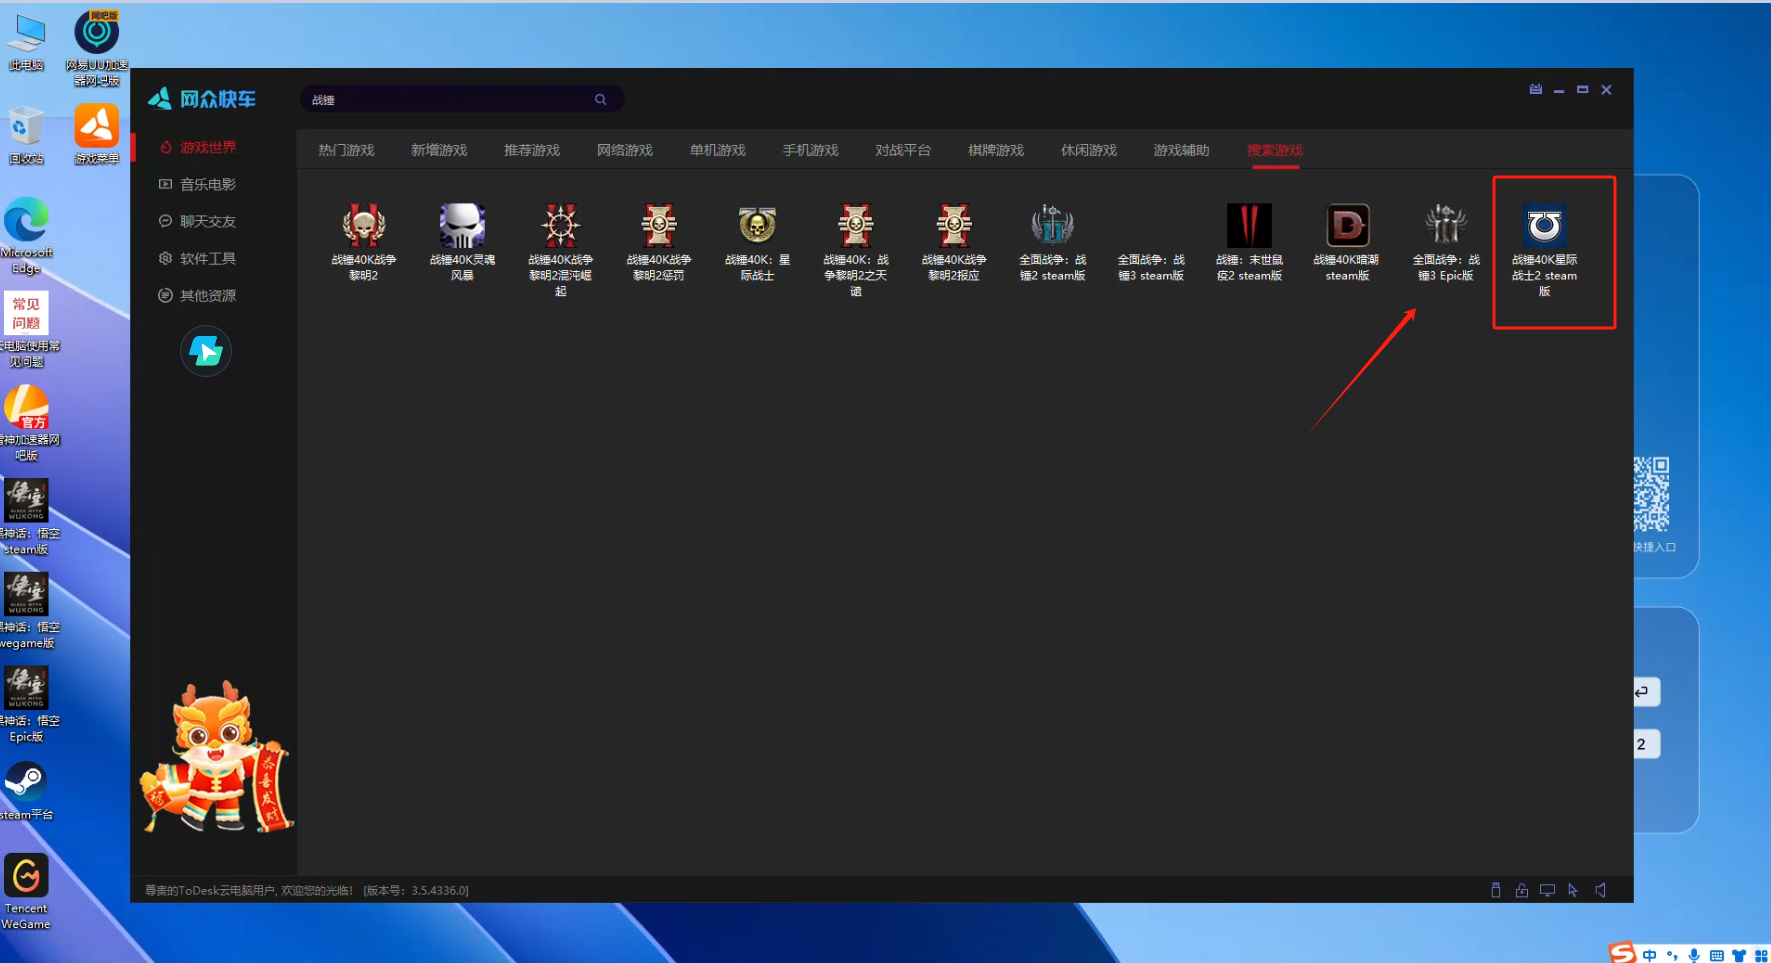Open 黑神话：悟空 Epic版 desktop shortcut

coord(27,705)
